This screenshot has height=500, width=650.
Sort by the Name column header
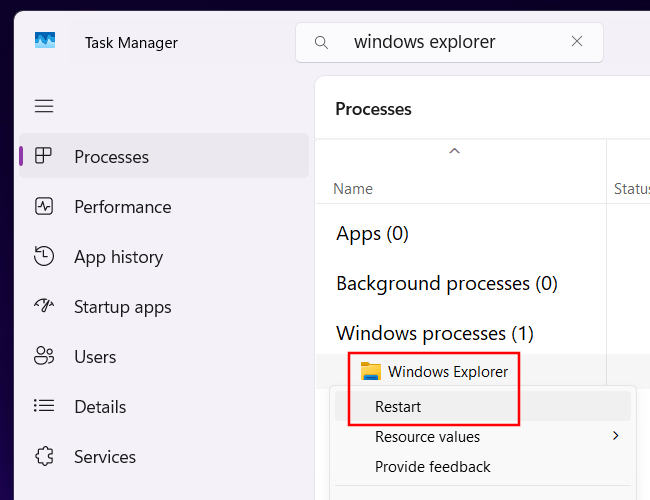(353, 189)
